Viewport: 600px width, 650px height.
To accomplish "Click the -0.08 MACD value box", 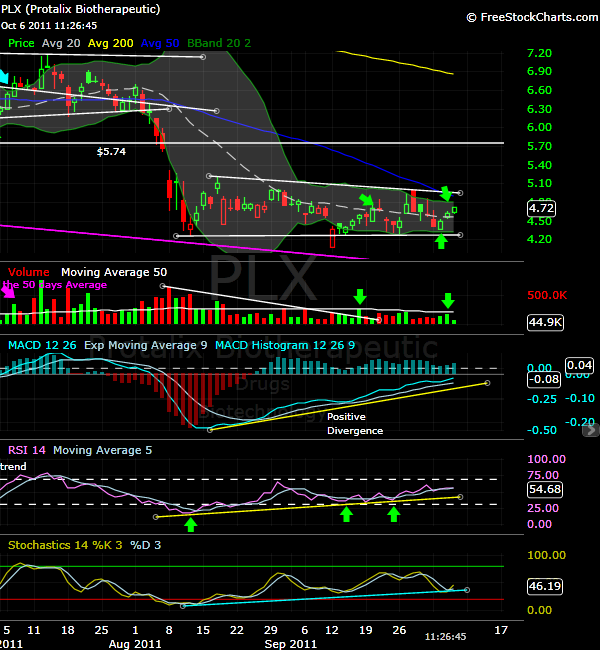I will 544,379.
